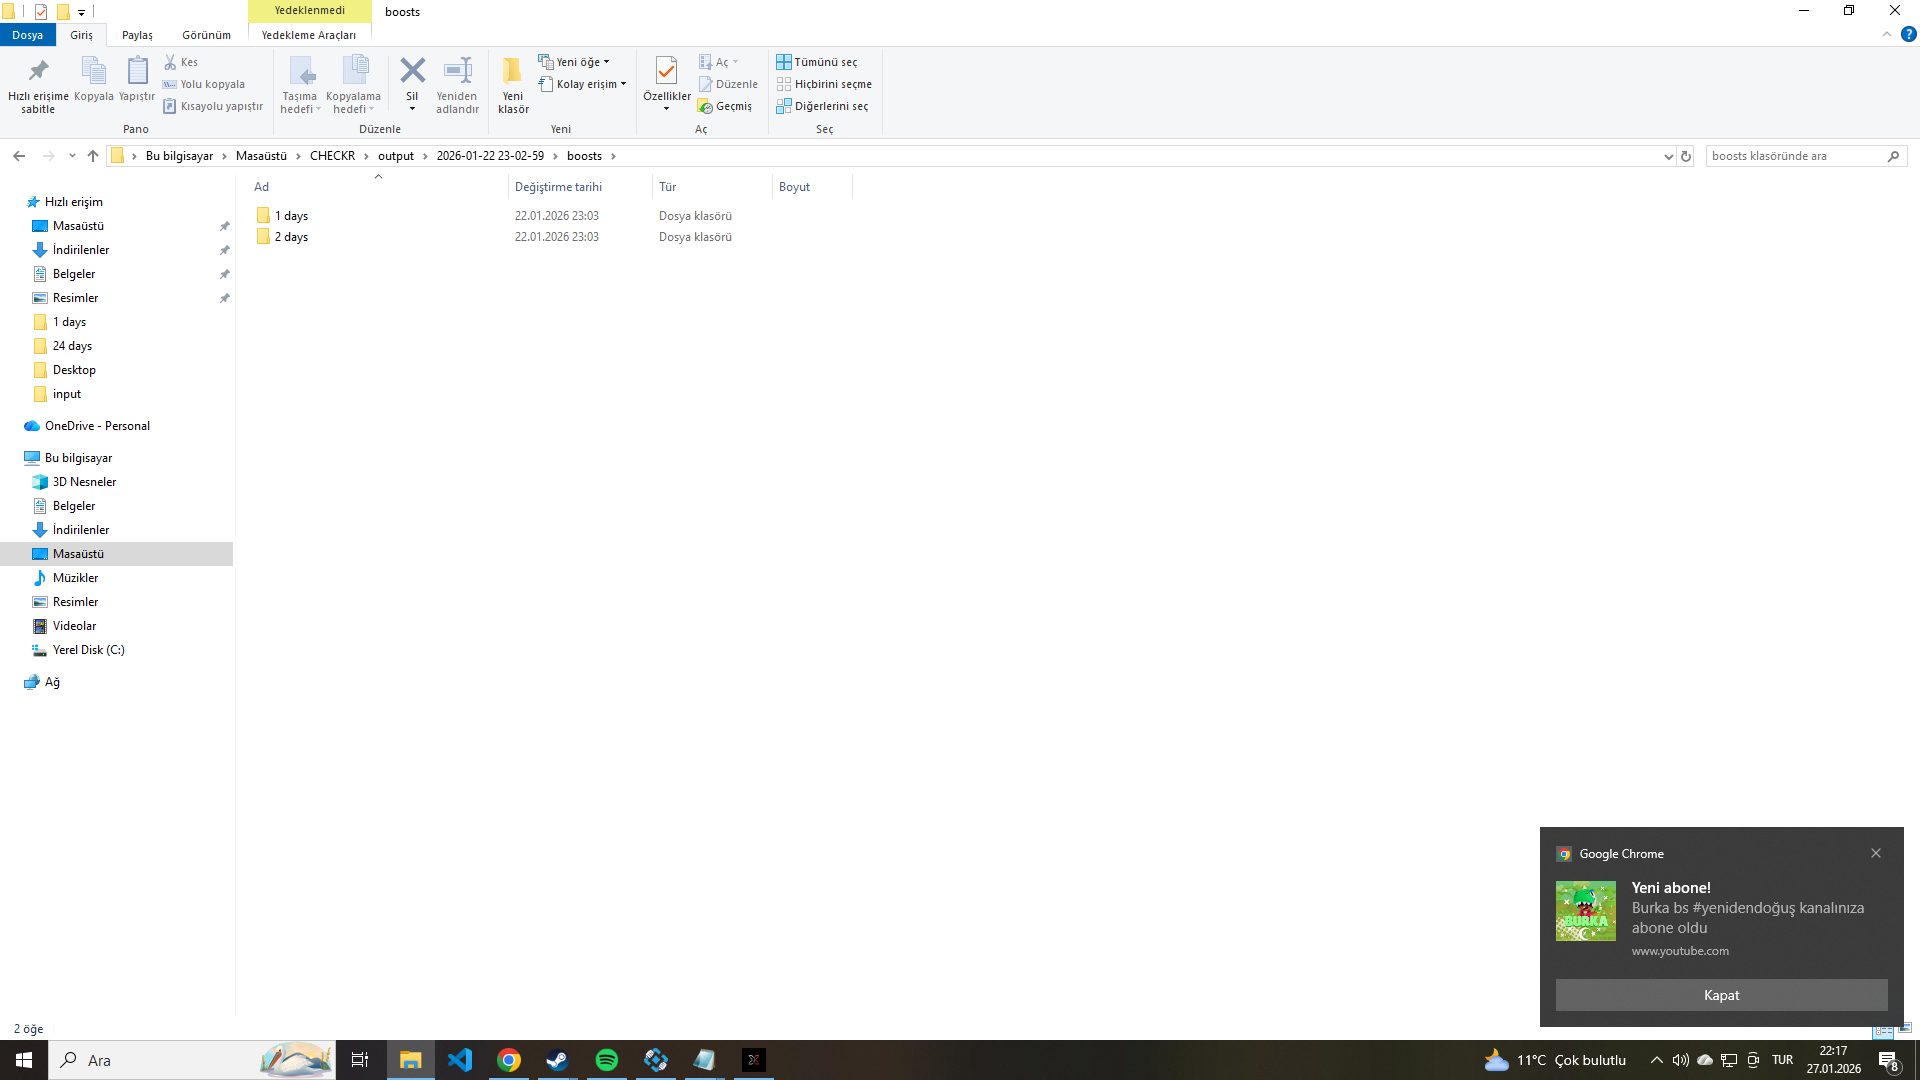Switch to details view icon in status bar
The width and height of the screenshot is (1920, 1080).
click(x=1883, y=1029)
